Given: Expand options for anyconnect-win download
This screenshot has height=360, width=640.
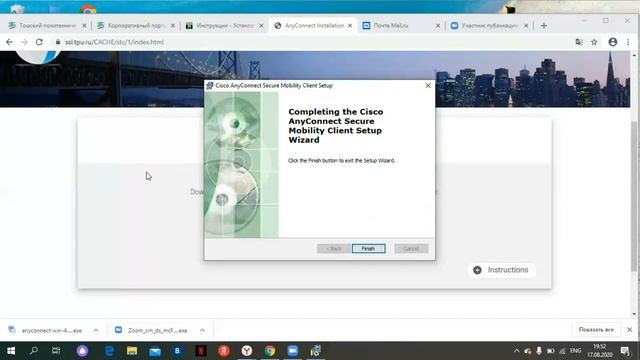Looking at the screenshot, I should pos(96,330).
